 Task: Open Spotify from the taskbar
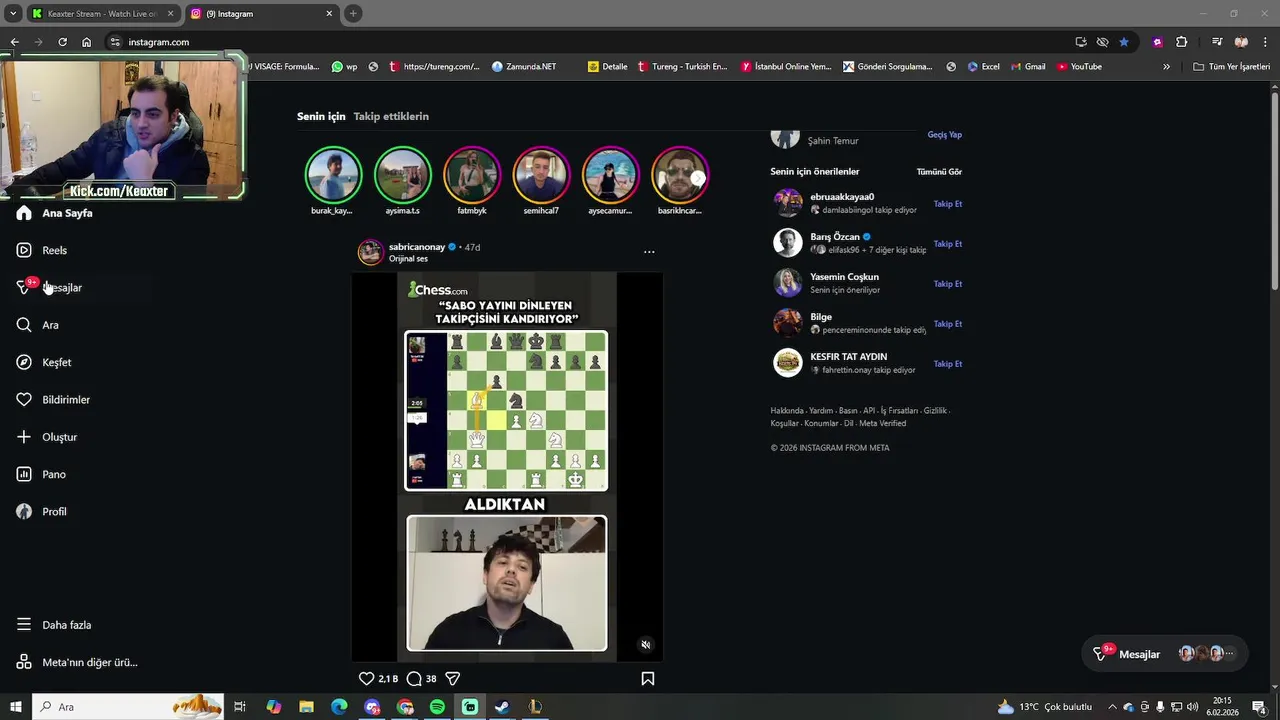coord(437,707)
